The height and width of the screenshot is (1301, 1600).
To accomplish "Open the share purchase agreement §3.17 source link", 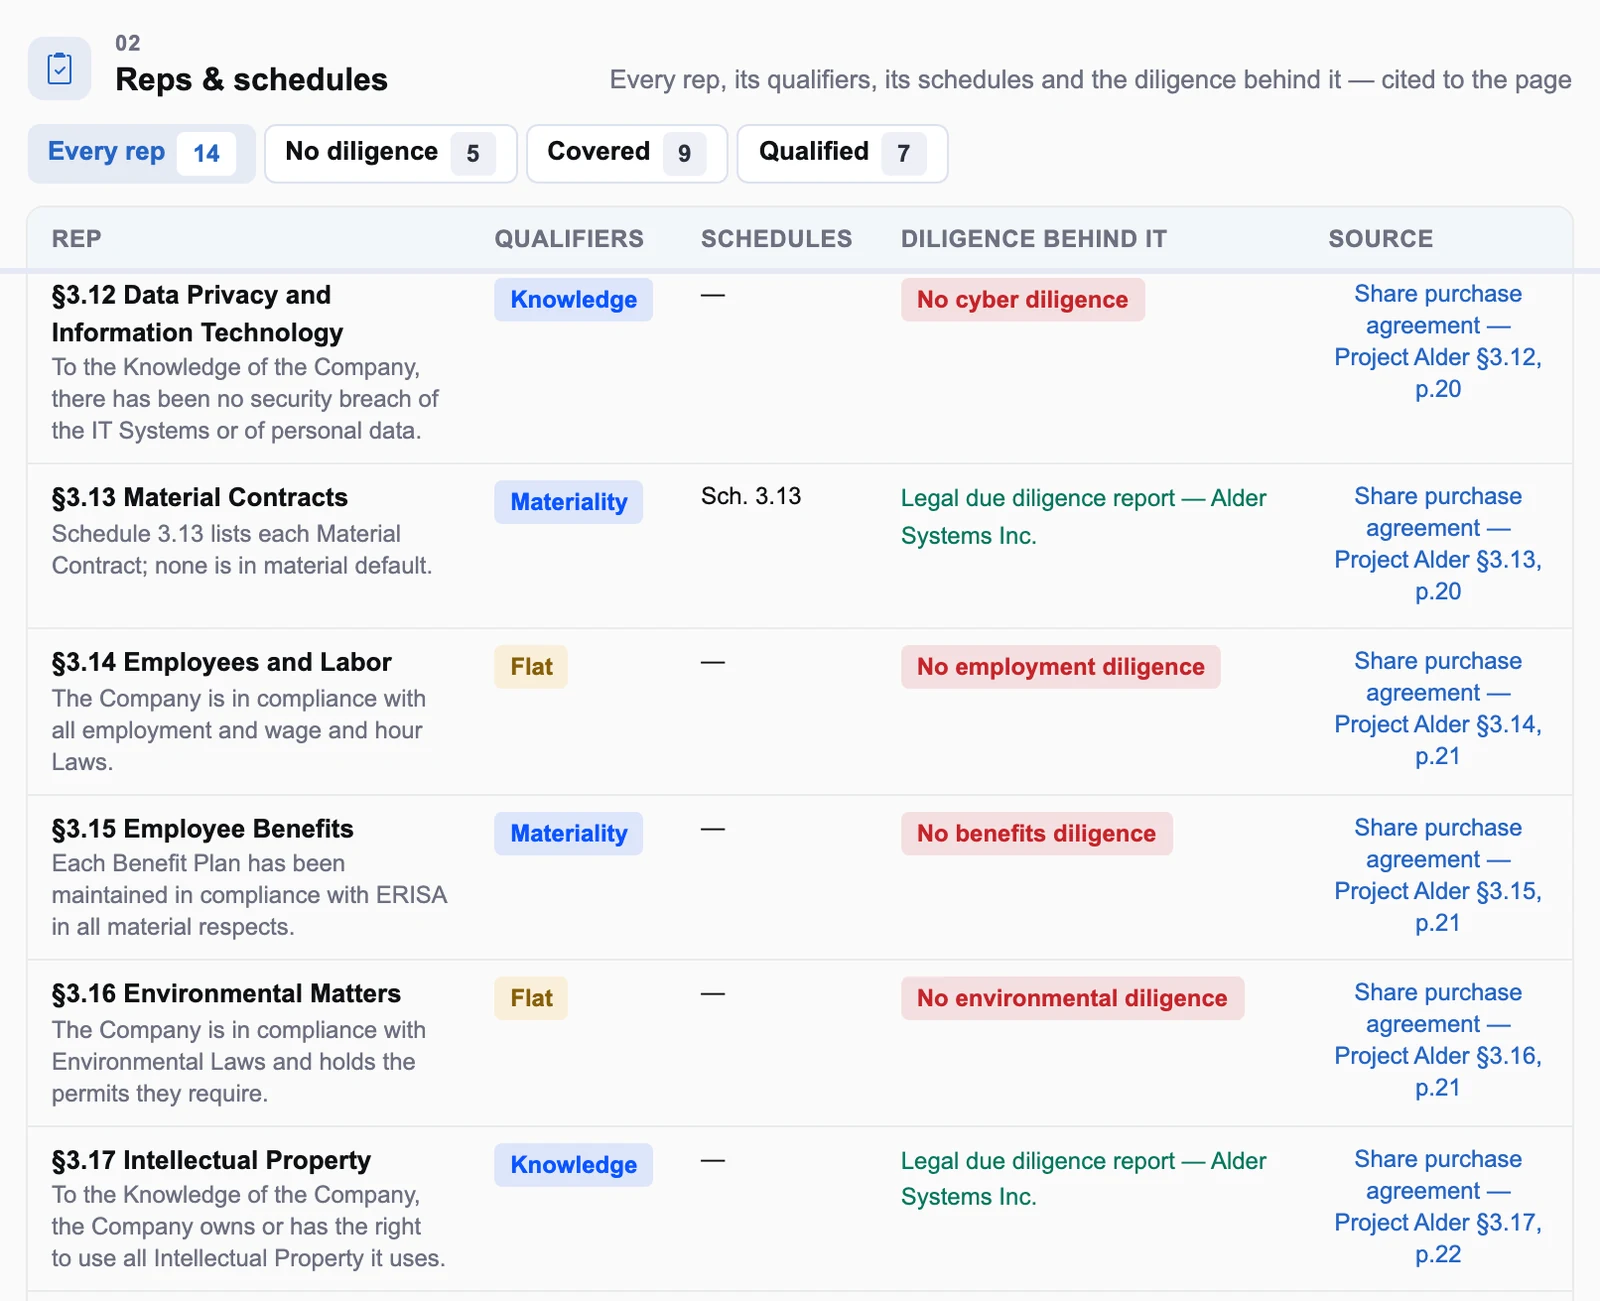I will tap(1438, 1206).
